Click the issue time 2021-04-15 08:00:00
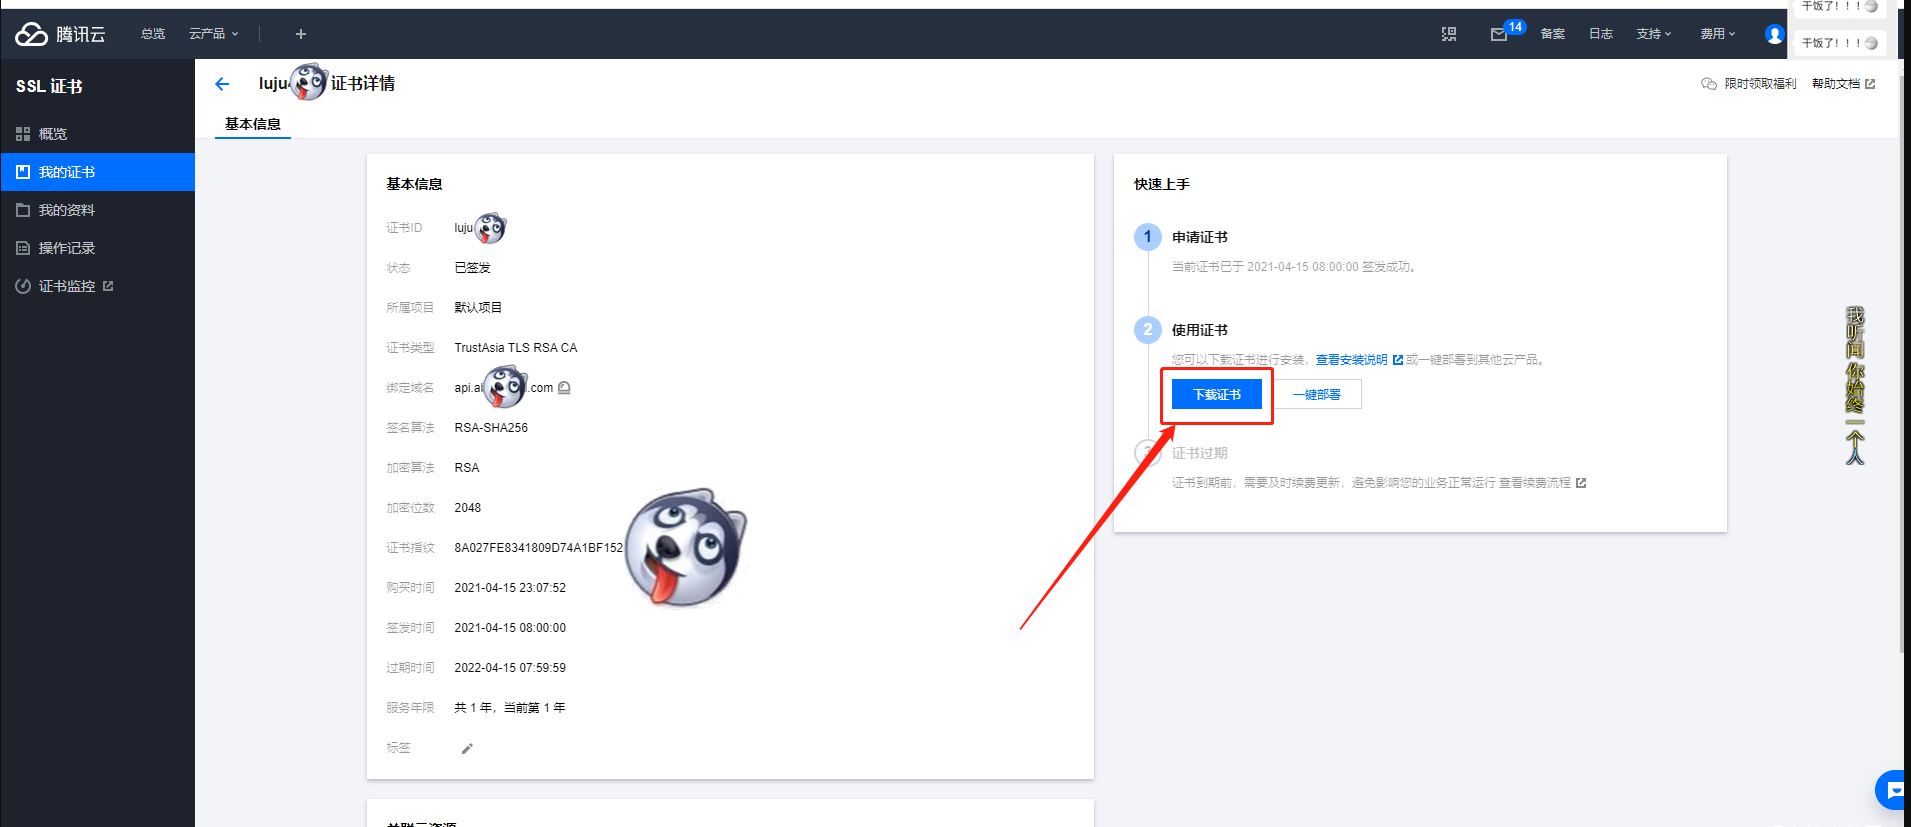Screen dimensions: 1911x827 [x=510, y=628]
